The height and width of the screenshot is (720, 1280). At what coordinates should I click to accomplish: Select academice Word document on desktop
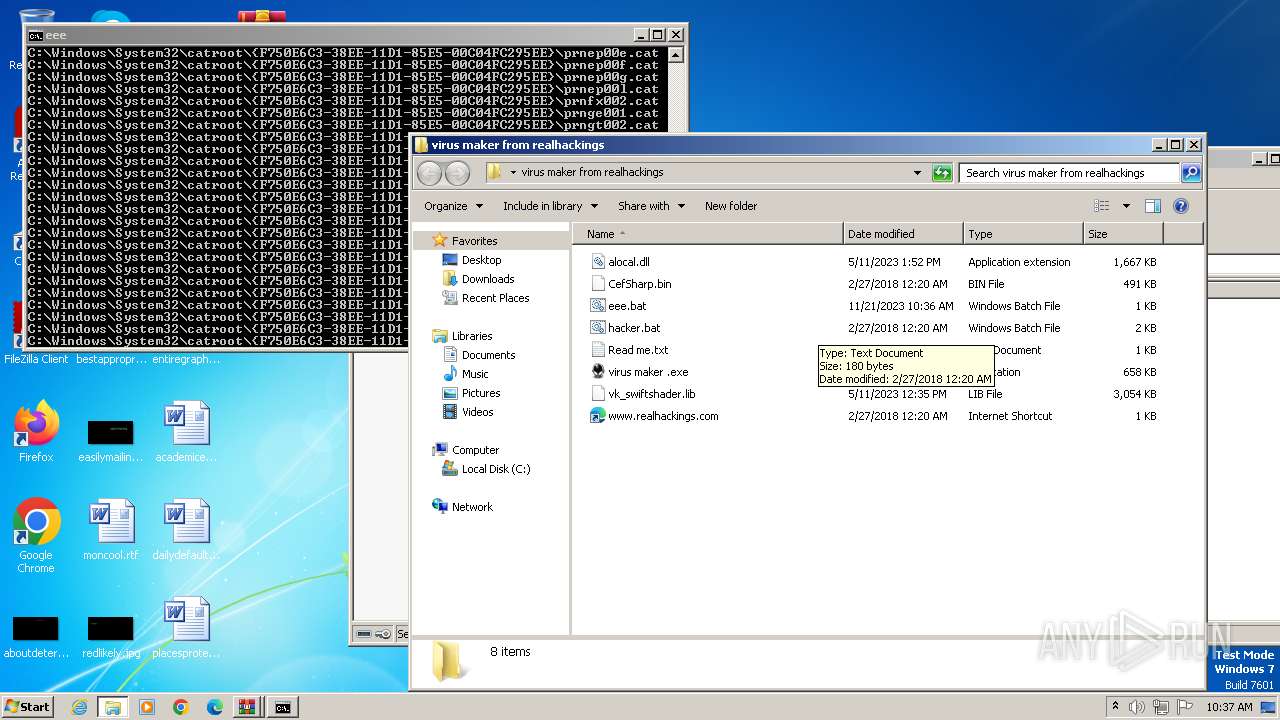(186, 432)
